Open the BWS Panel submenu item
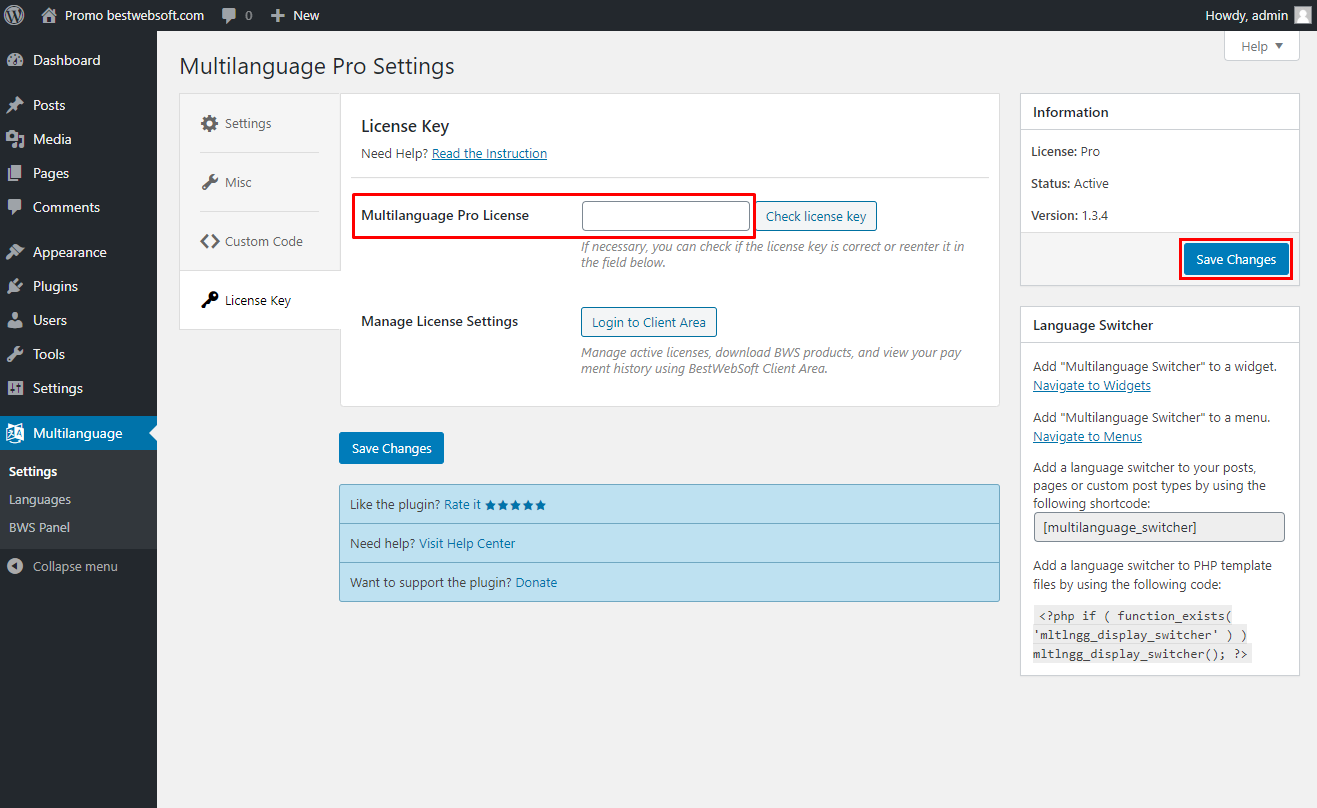The width and height of the screenshot is (1317, 808). (39, 527)
